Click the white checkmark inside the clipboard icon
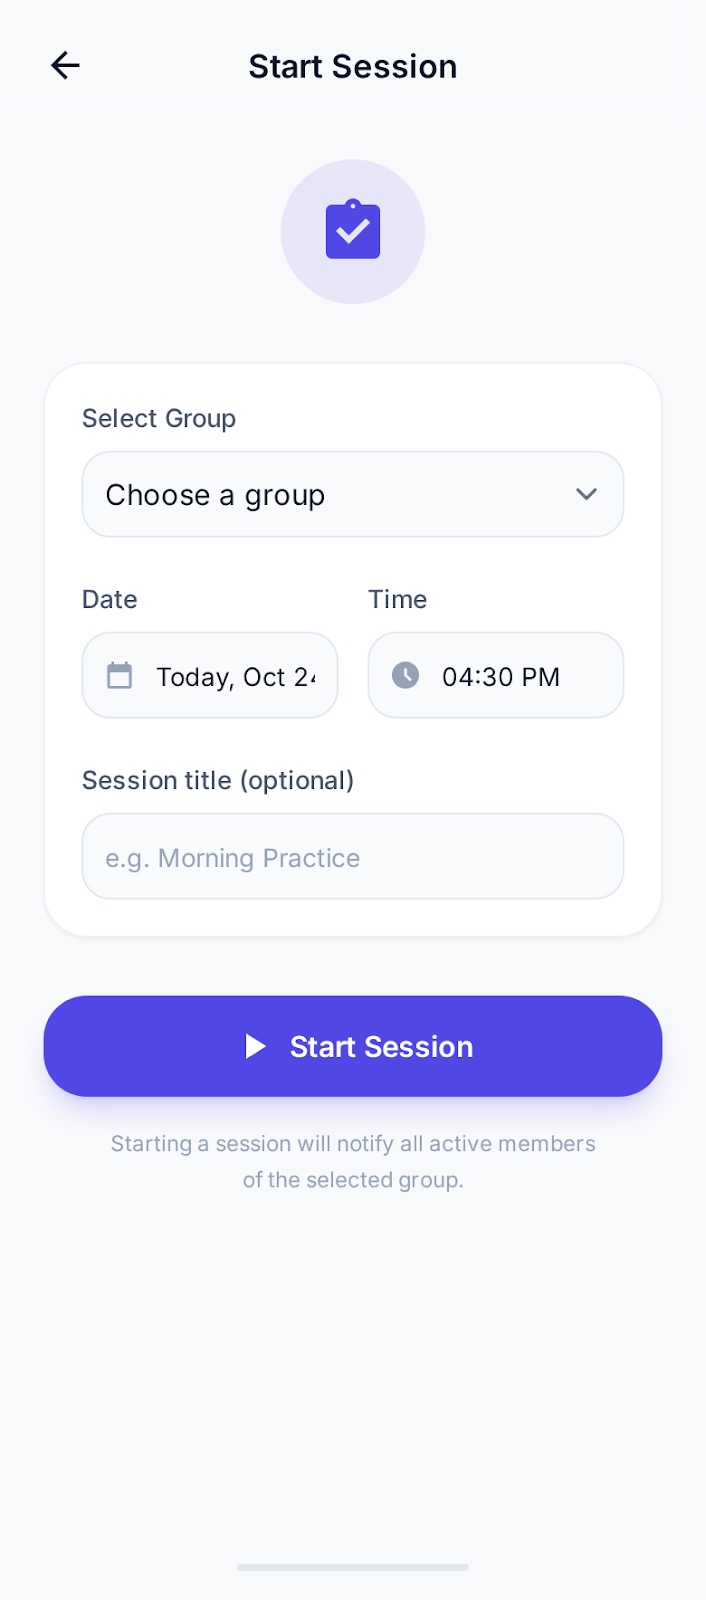 pos(352,232)
